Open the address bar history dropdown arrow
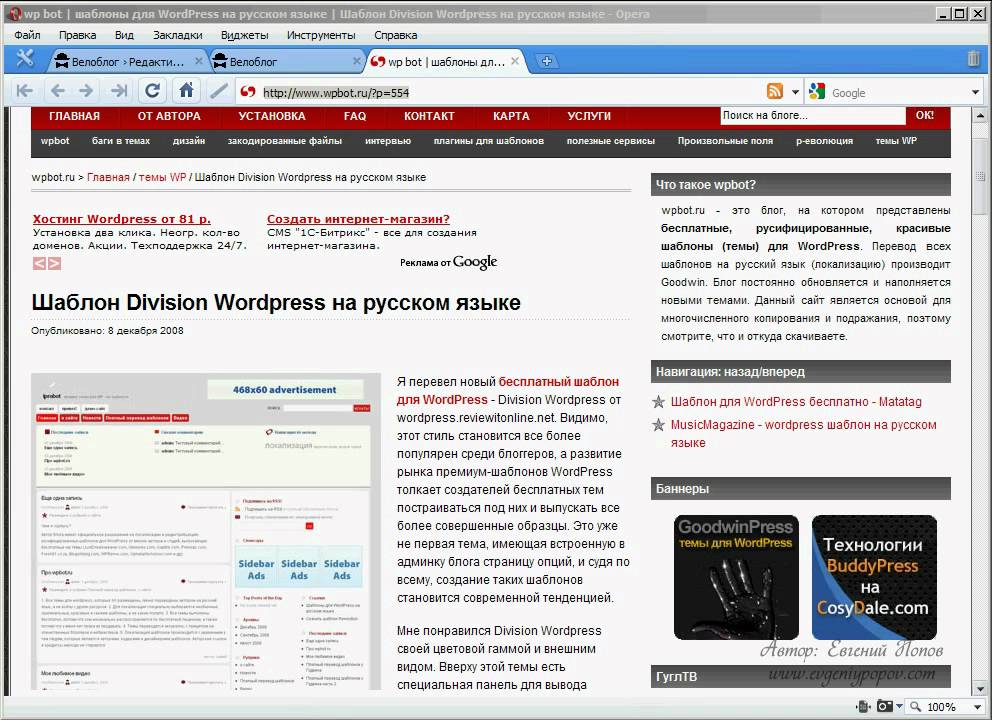Image resolution: width=992 pixels, height=720 pixels. point(796,92)
